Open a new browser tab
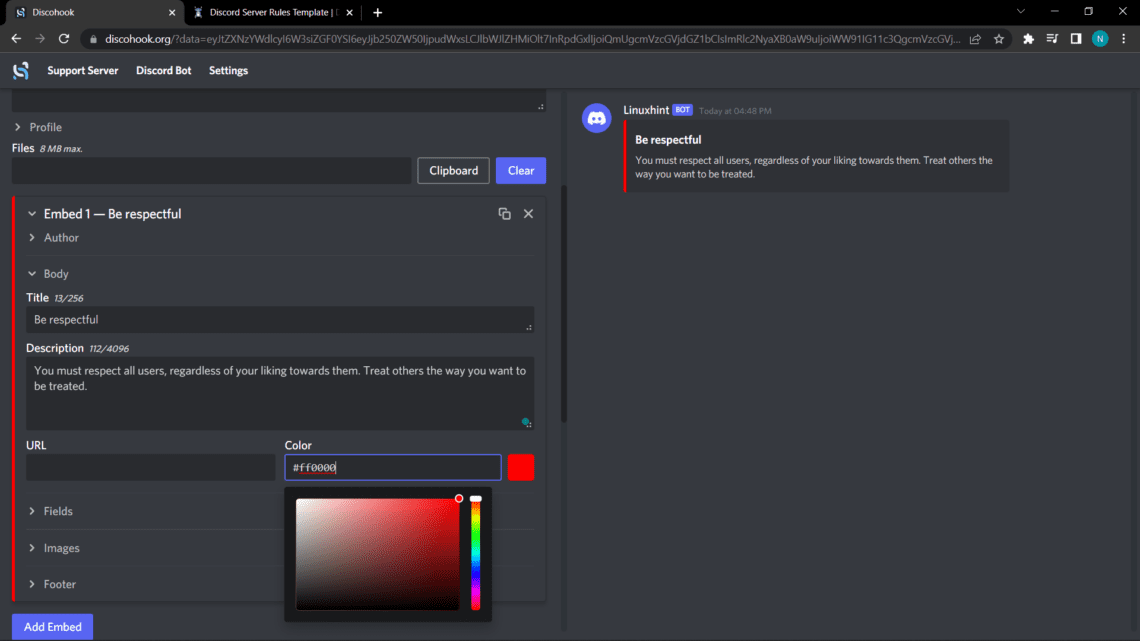 [377, 12]
